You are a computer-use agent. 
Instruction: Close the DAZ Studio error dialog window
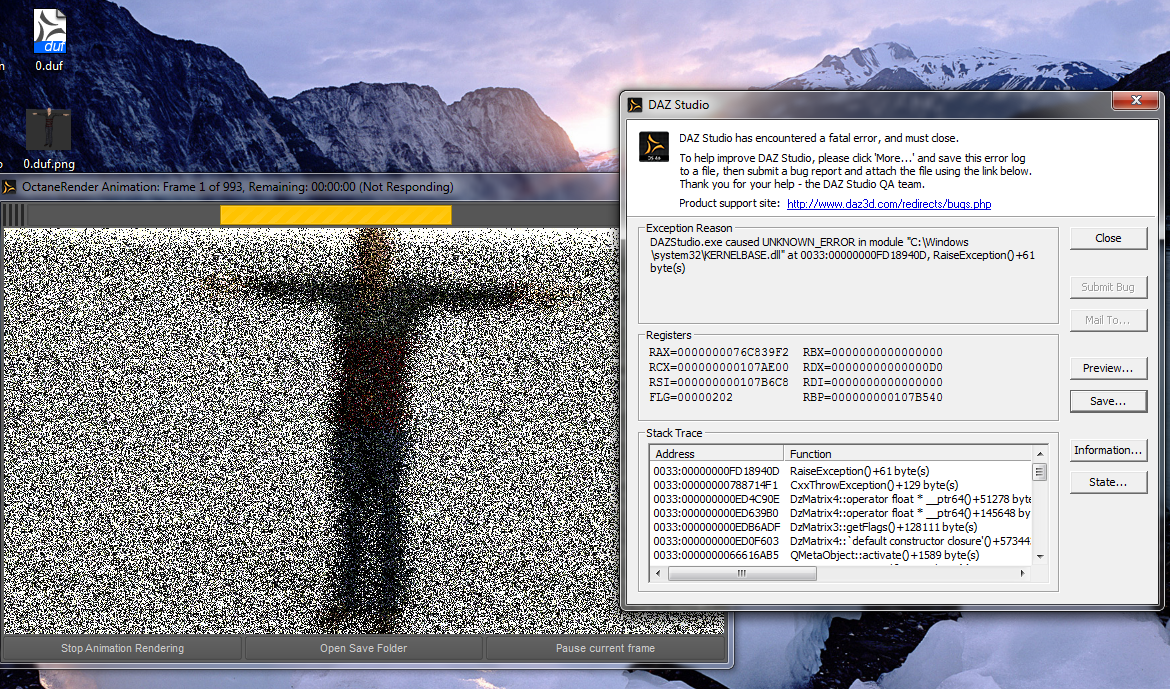[1136, 100]
